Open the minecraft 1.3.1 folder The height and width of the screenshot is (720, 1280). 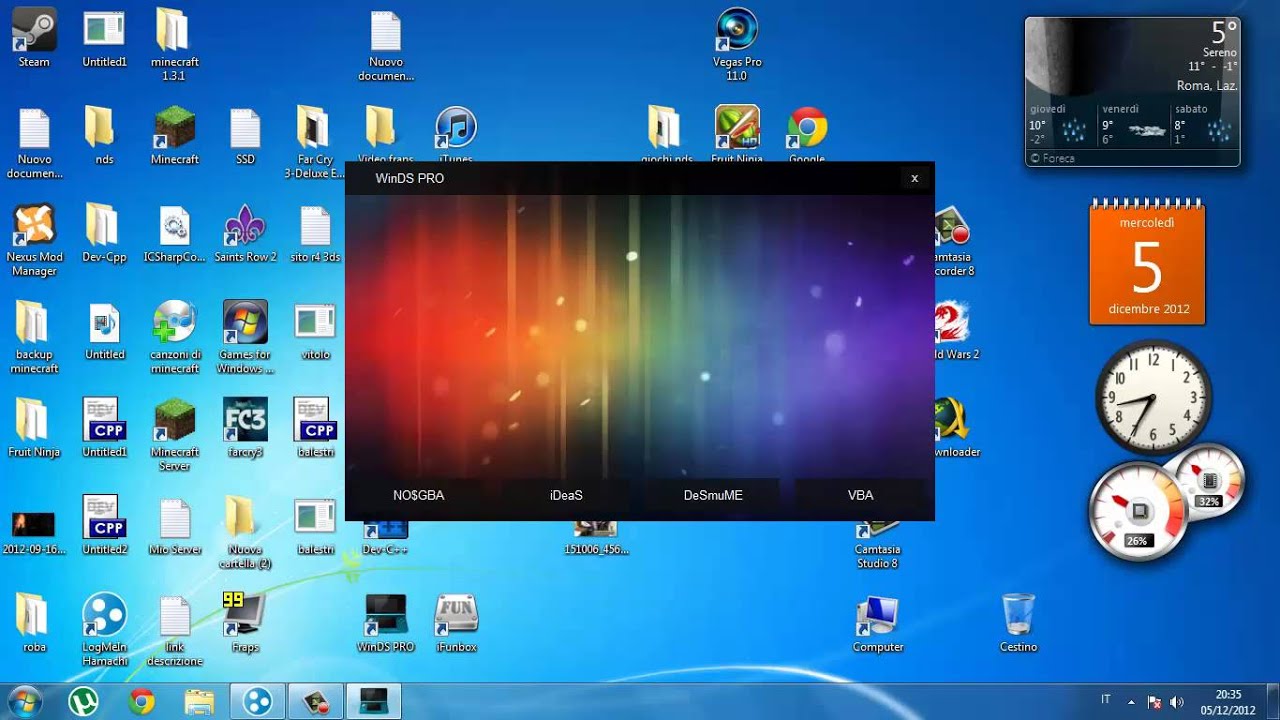(x=175, y=44)
